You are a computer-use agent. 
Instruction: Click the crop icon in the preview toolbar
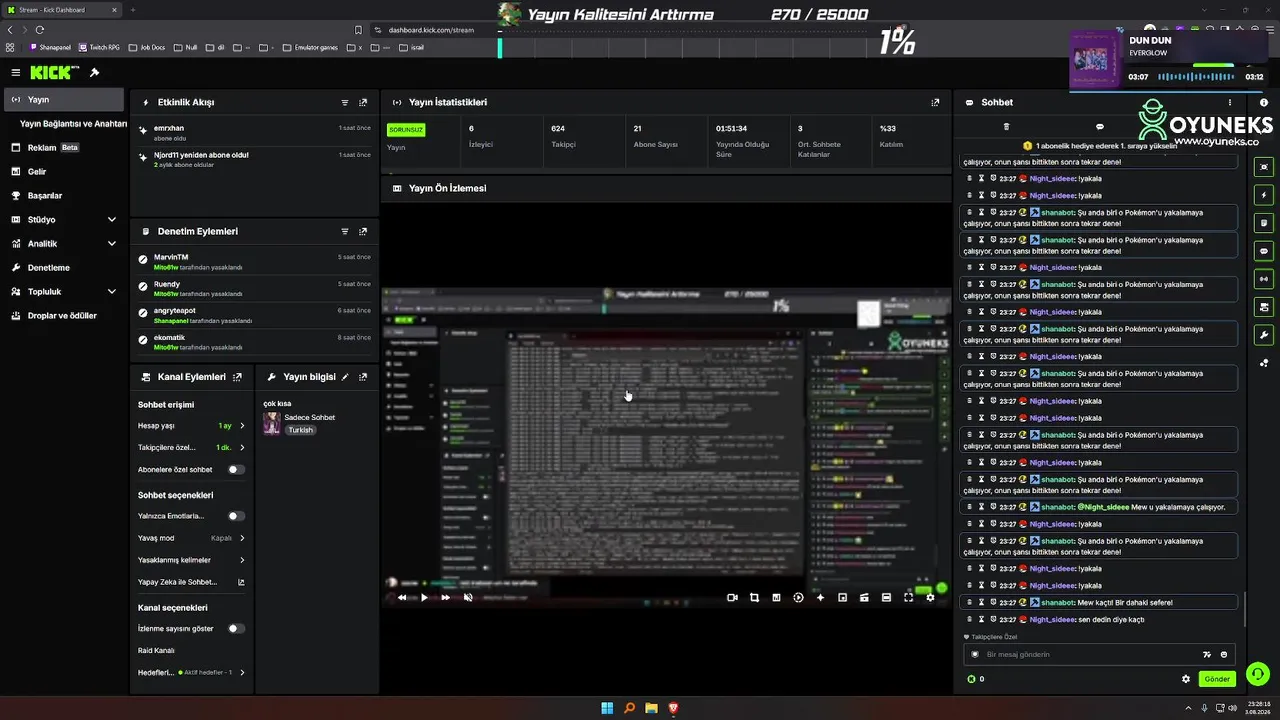point(754,597)
